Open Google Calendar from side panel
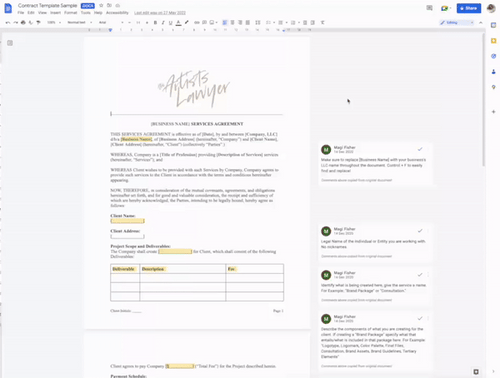Screen dimensions: 500x378 494,25
